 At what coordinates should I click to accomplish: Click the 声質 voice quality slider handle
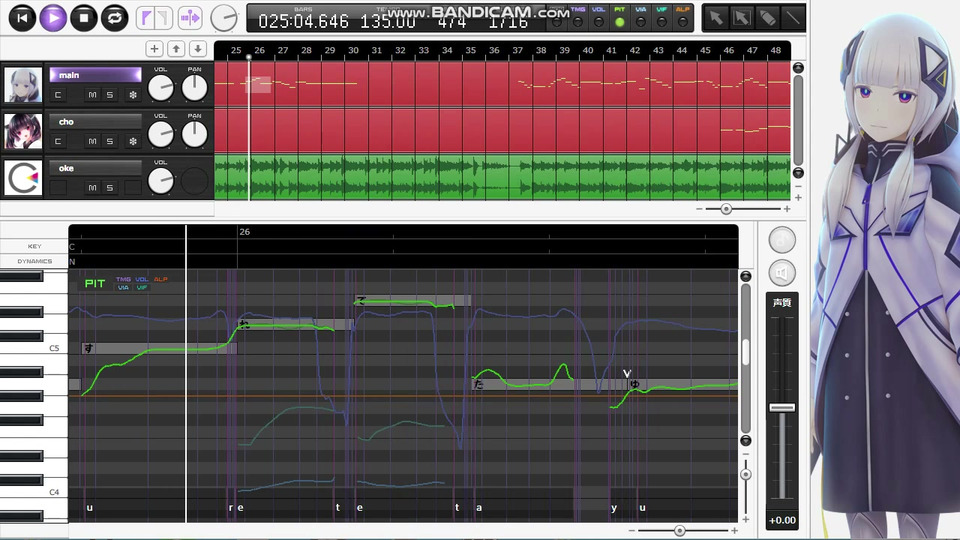(782, 408)
